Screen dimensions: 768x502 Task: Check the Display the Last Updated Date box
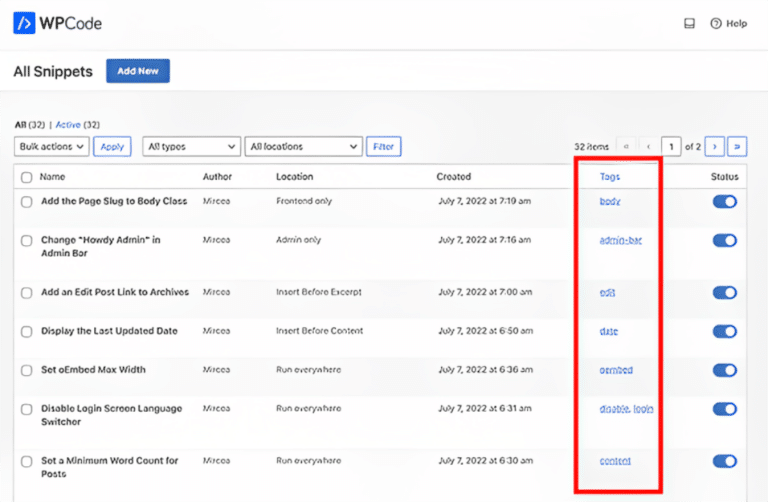[x=26, y=331]
